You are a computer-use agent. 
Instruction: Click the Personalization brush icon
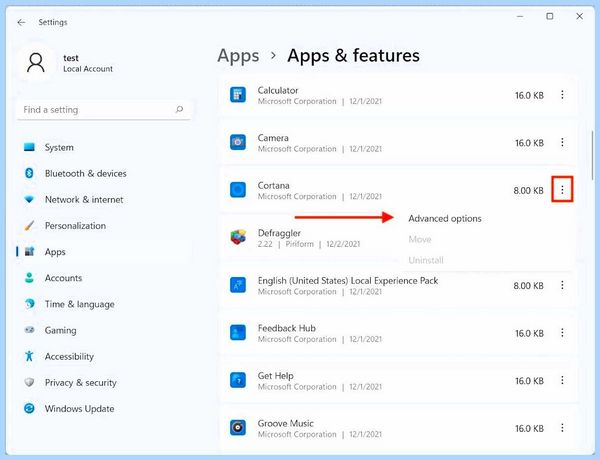pos(29,225)
